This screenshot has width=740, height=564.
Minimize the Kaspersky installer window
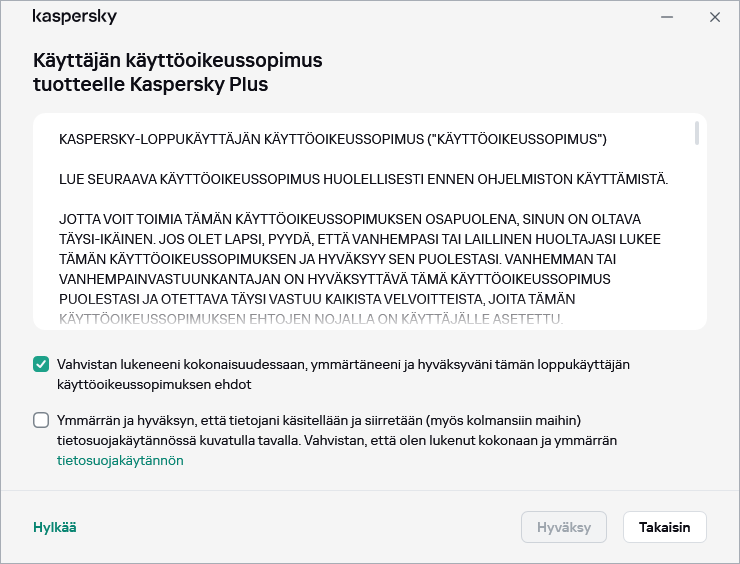pyautogui.click(x=668, y=17)
